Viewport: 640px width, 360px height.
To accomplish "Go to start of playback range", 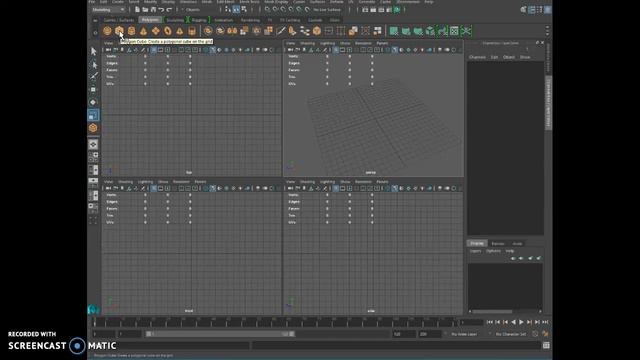I will pos(489,322).
